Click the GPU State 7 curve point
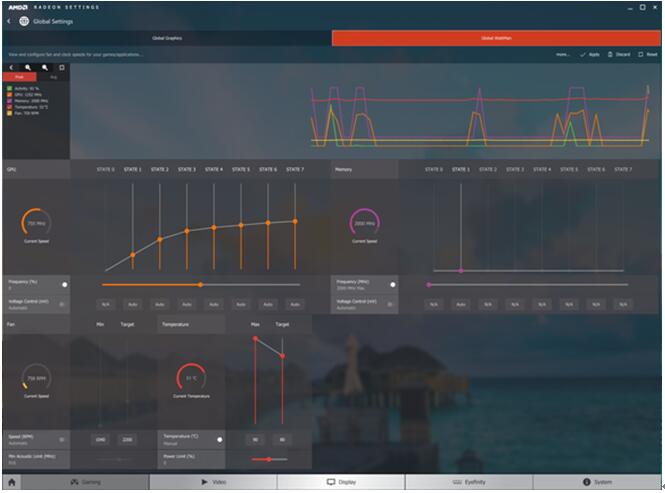Image resolution: width=665 pixels, height=493 pixels. [x=295, y=221]
